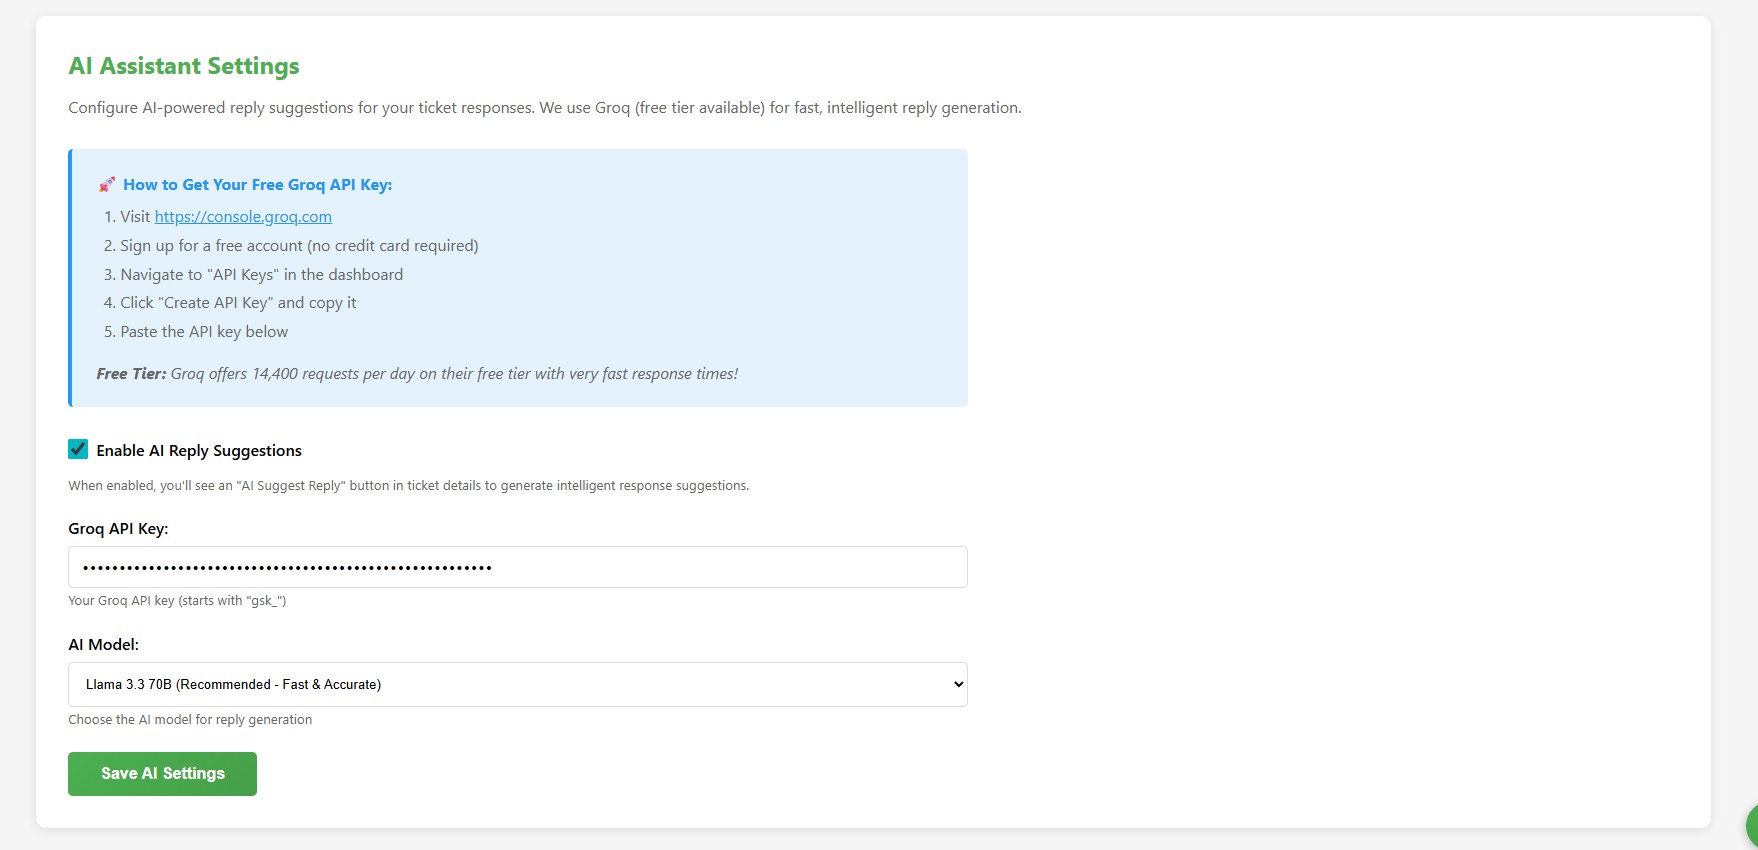Click inside the Groq API Key field

(517, 567)
